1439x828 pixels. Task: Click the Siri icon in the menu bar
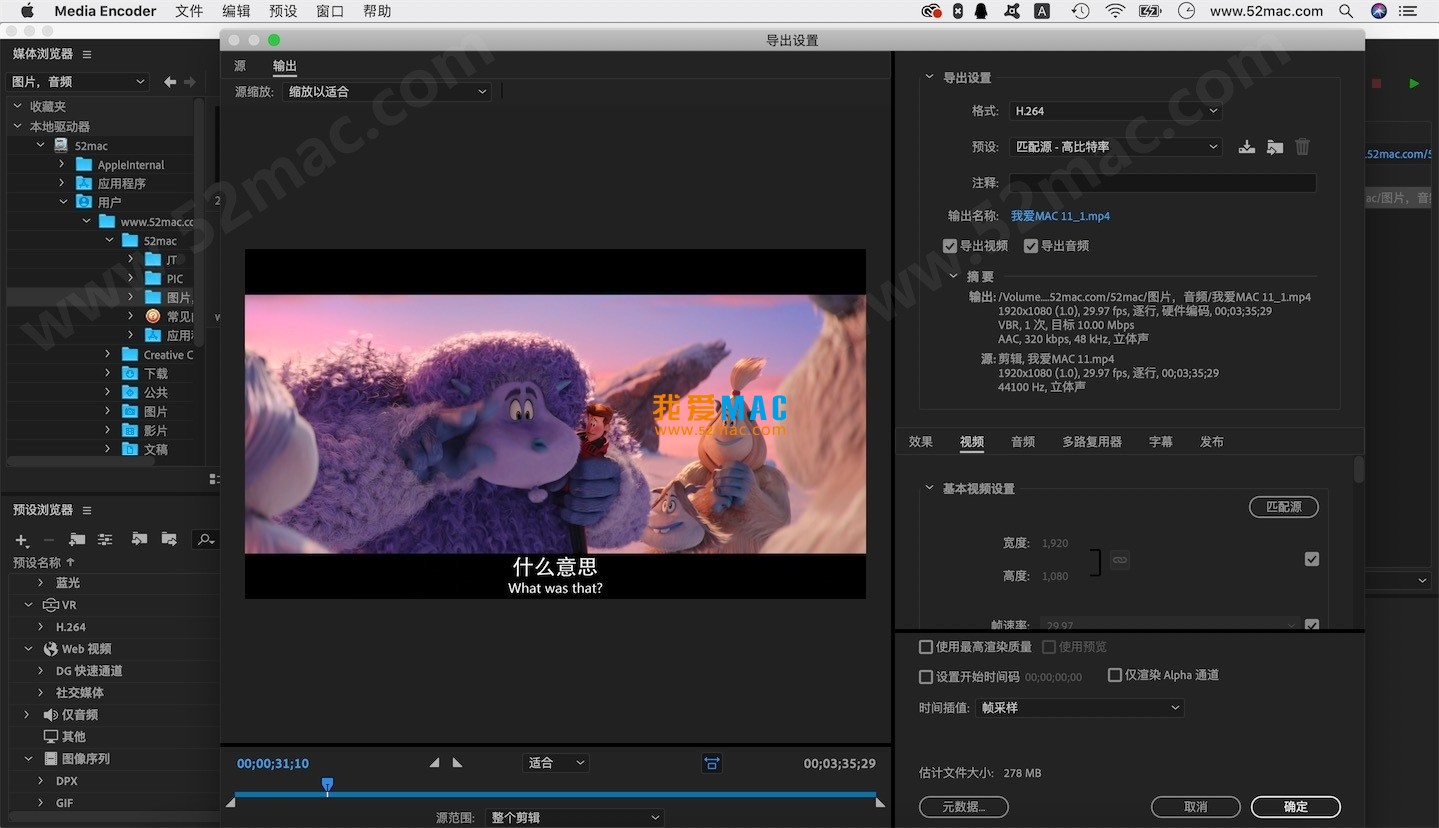[1379, 11]
